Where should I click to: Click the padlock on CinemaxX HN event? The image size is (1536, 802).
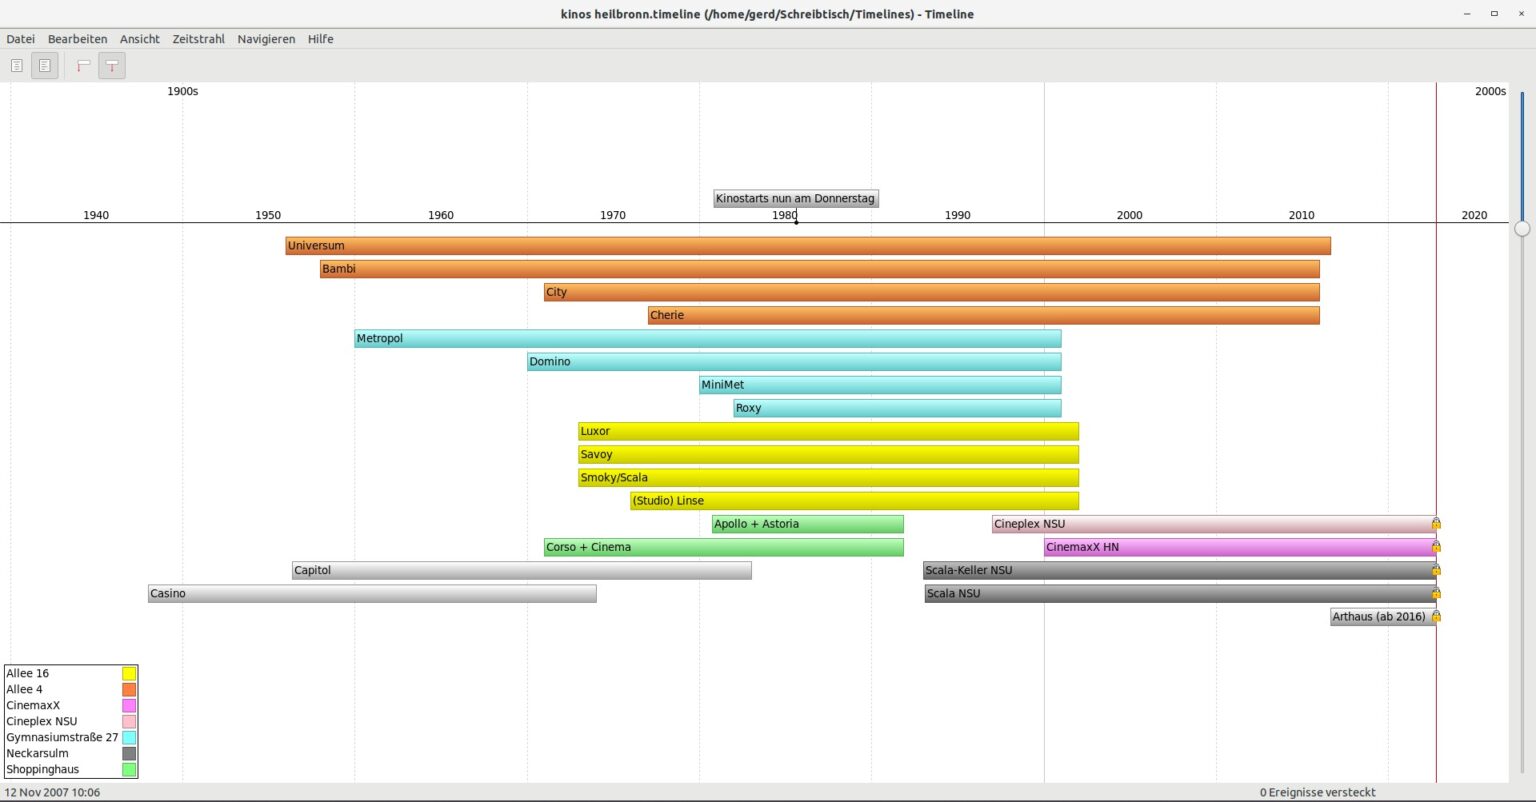click(1435, 547)
